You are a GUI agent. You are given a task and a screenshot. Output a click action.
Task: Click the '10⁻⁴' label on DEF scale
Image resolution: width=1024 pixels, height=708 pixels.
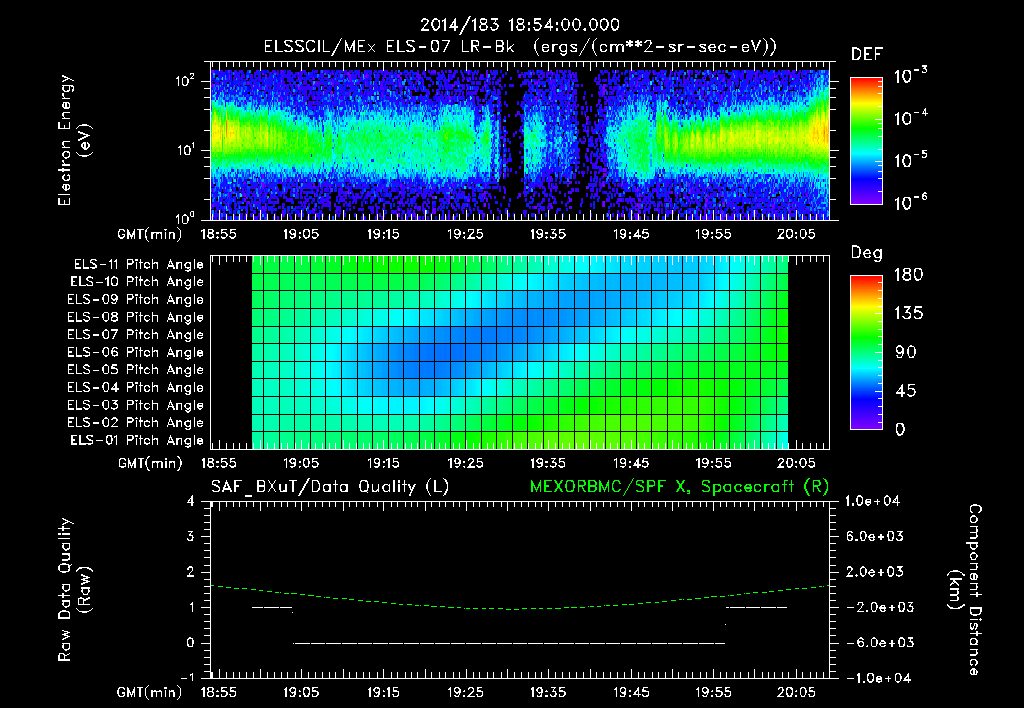pyautogui.click(x=910, y=118)
